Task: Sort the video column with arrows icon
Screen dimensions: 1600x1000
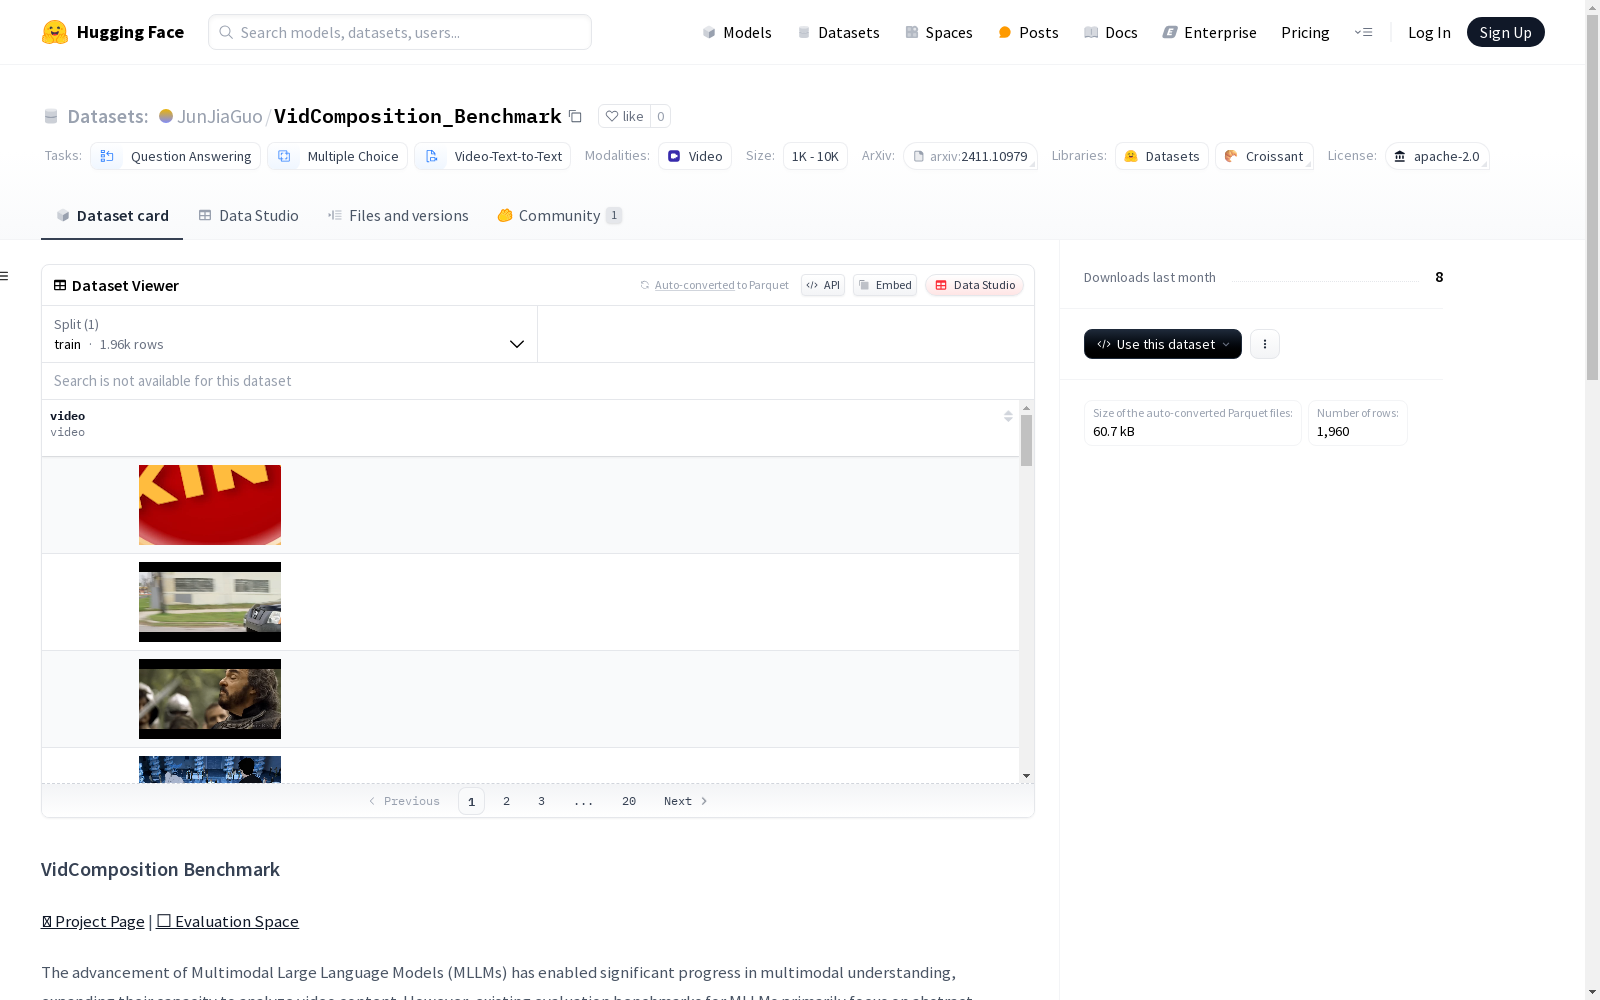Action: 1008,416
